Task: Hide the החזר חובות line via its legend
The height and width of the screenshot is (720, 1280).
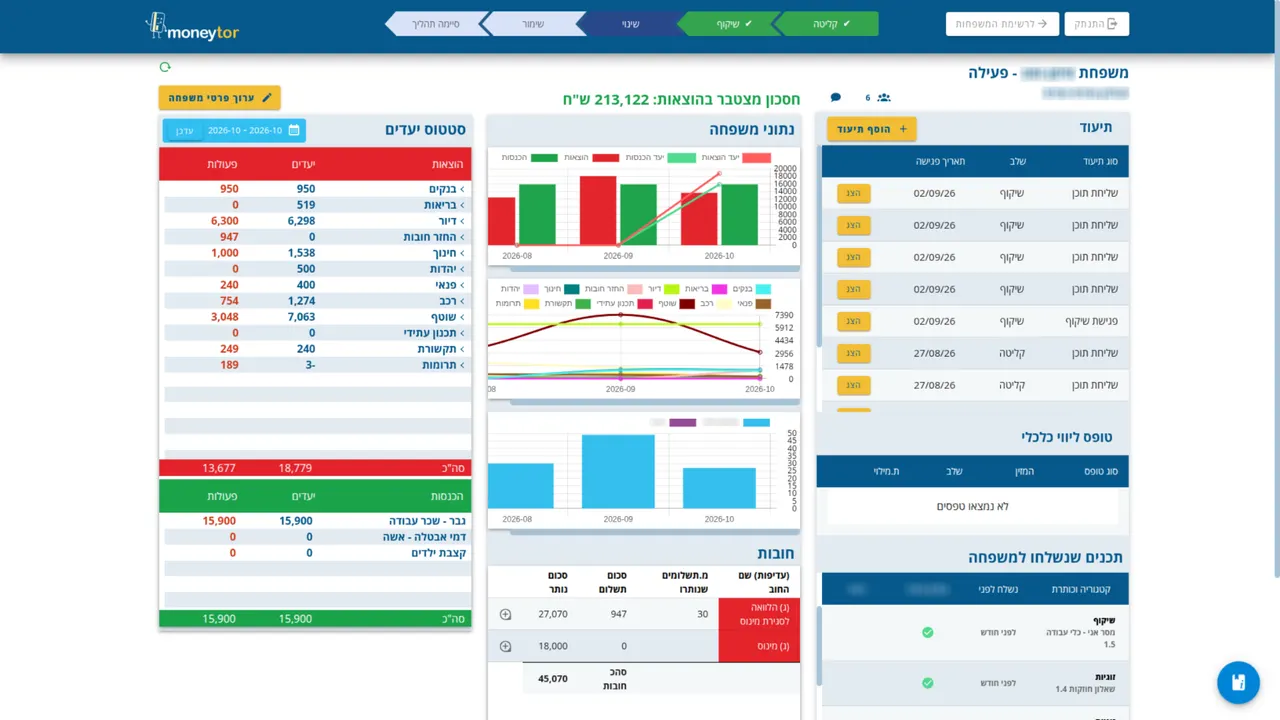Action: (613, 289)
